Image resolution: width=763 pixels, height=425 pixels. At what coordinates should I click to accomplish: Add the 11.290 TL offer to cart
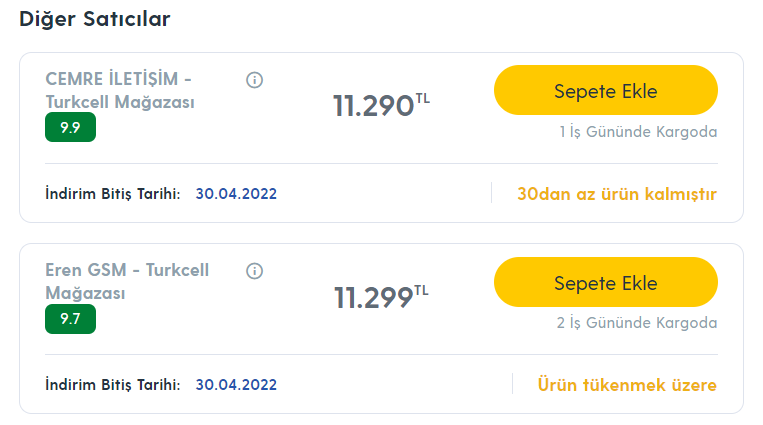coord(605,91)
